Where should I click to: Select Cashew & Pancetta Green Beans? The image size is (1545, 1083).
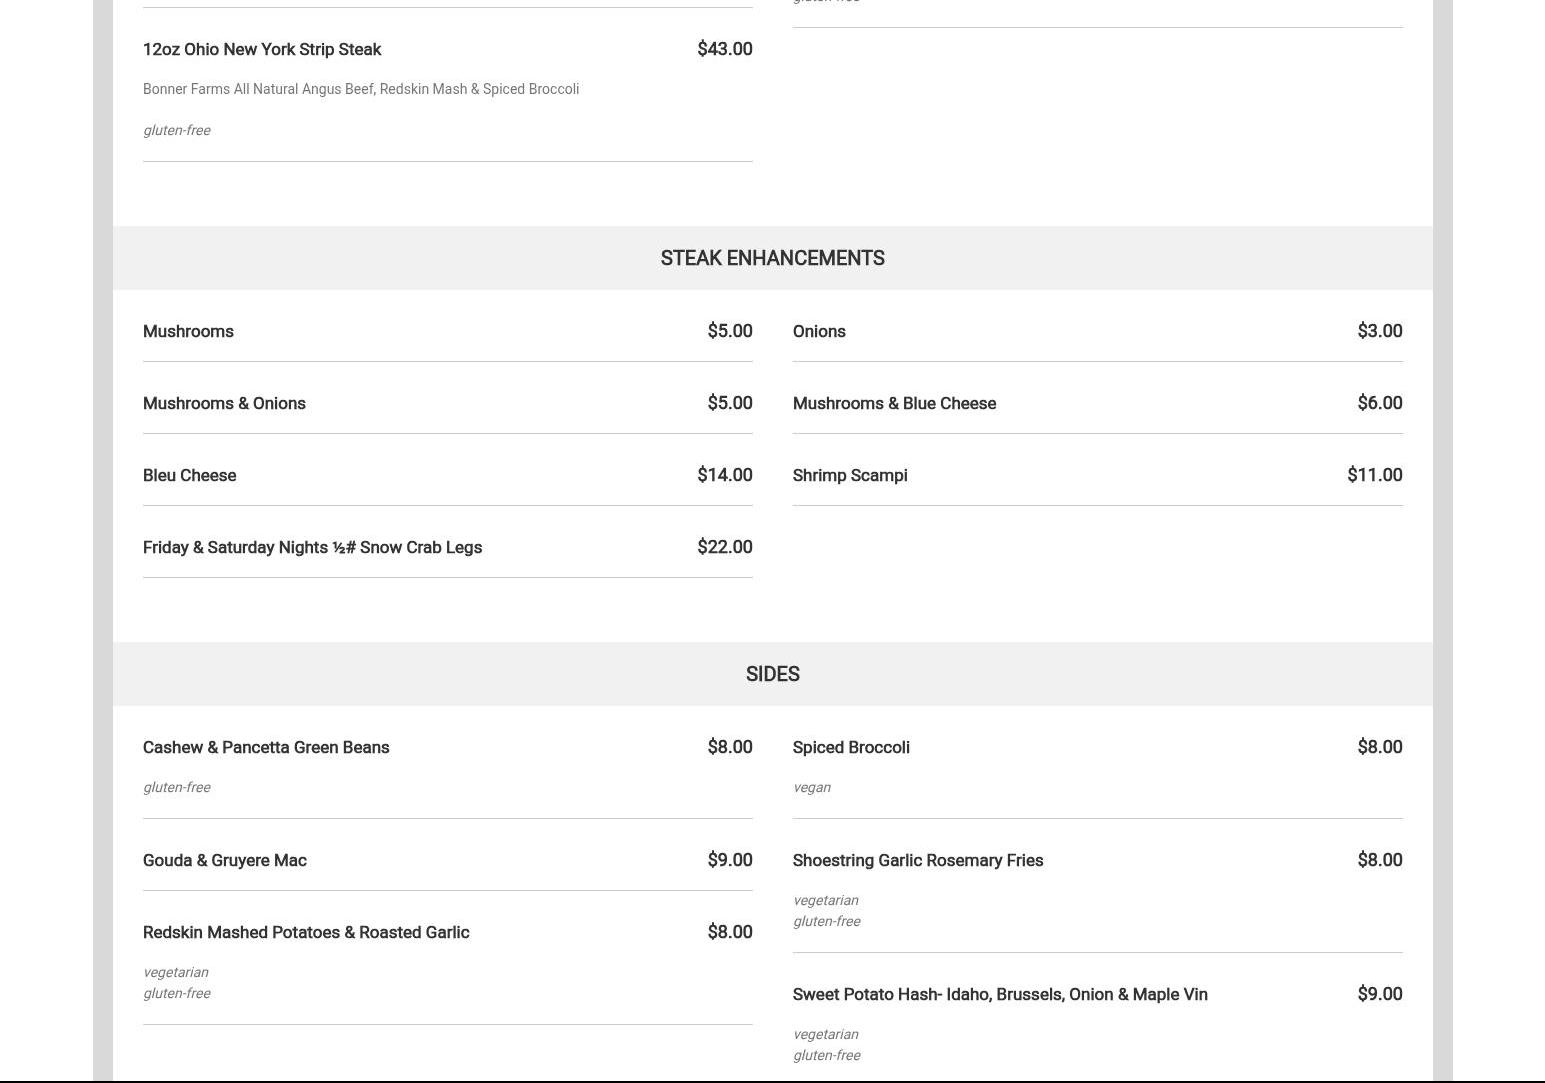point(266,748)
